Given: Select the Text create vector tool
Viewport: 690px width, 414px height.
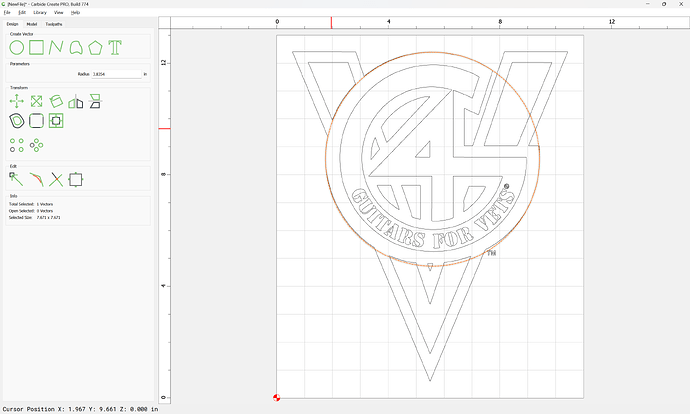Looking at the screenshot, I should 115,48.
